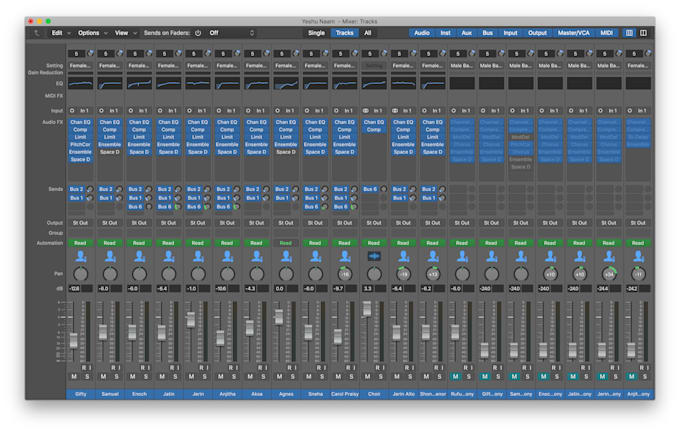
Task: Toggle record enable R on Enoch channel
Action: click(142, 368)
